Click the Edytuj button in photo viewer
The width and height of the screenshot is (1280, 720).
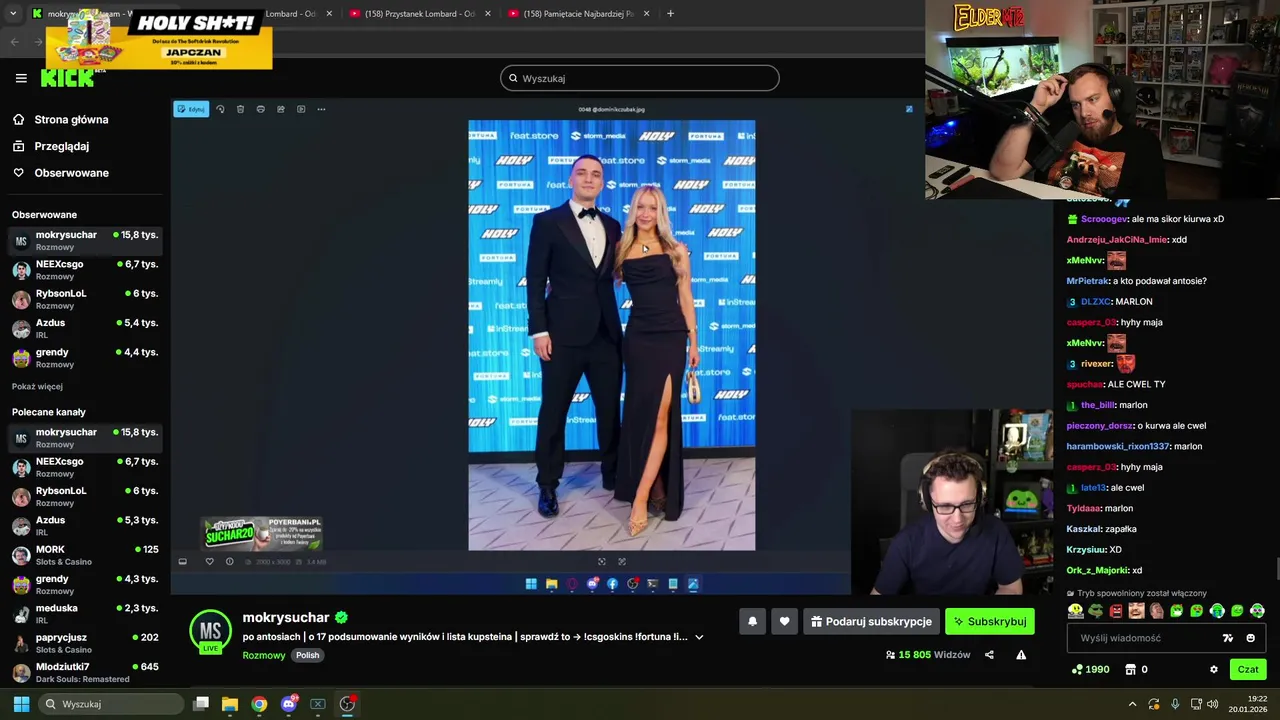click(191, 109)
